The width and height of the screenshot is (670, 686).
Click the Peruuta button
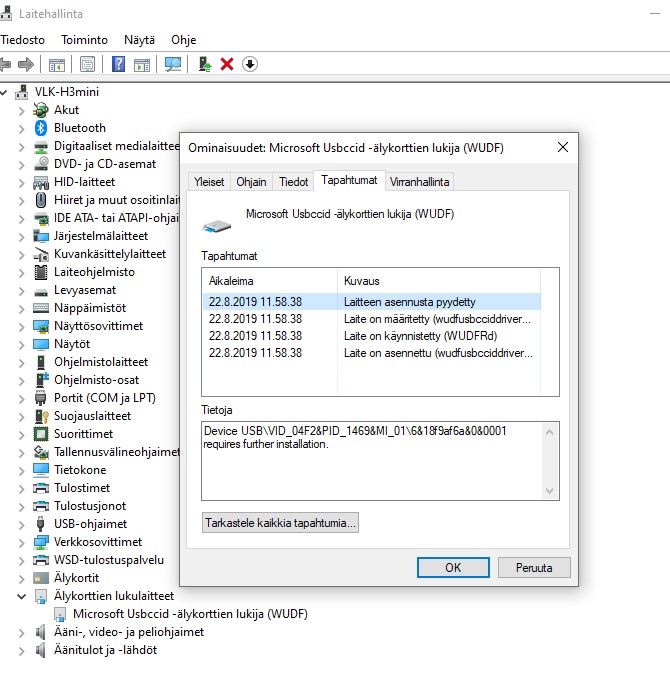534,567
